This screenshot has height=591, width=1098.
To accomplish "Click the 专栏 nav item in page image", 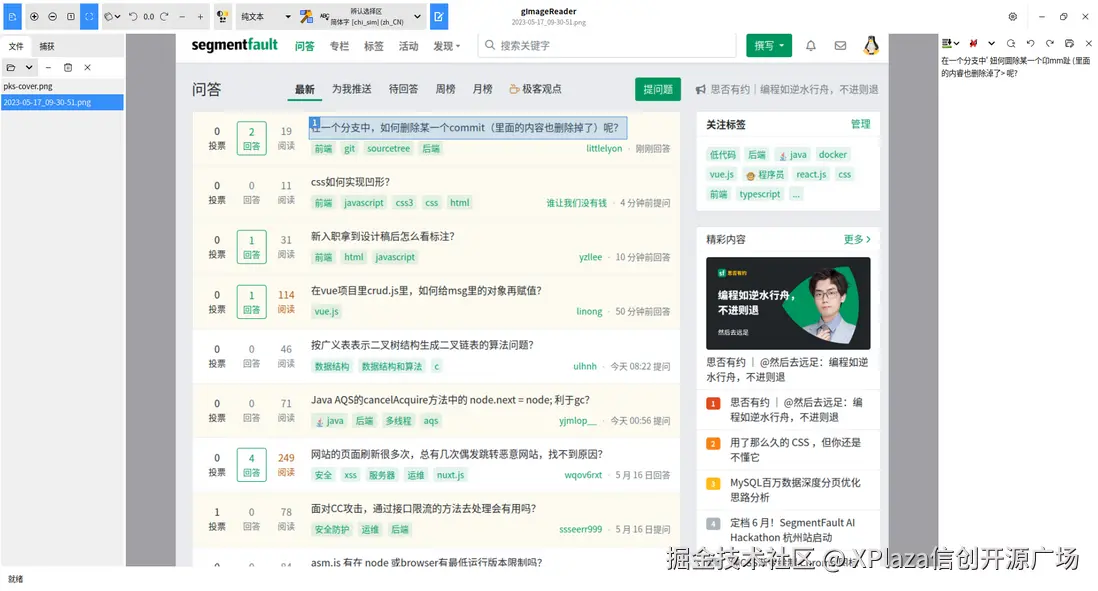I will point(340,46).
